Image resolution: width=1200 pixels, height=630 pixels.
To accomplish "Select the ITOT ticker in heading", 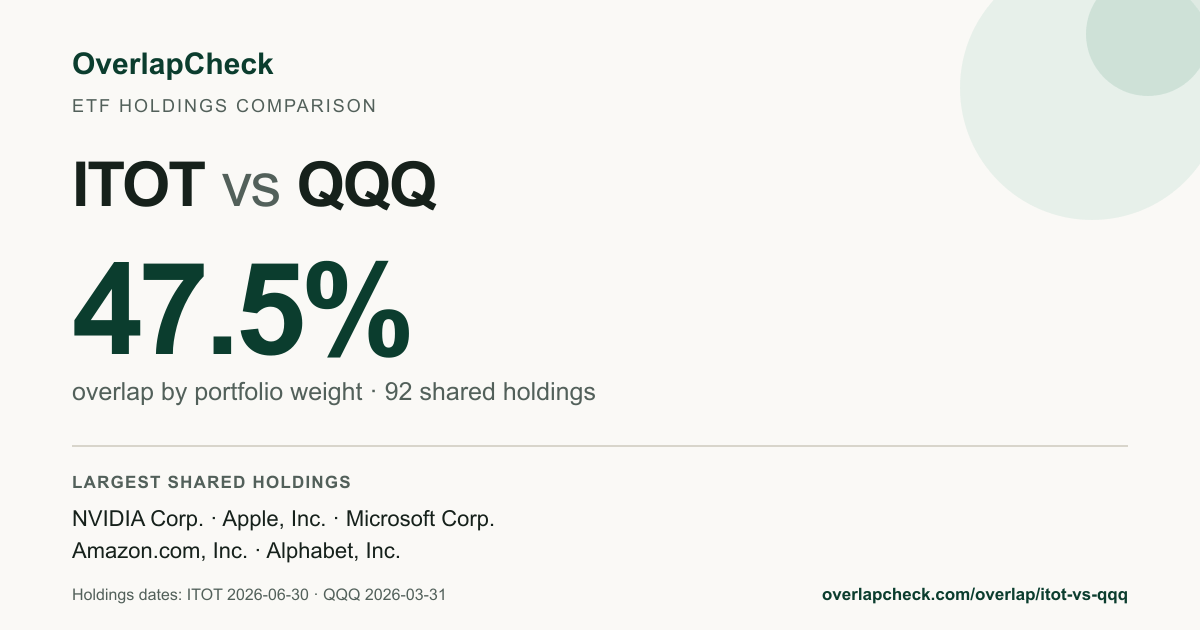I will pos(139,185).
